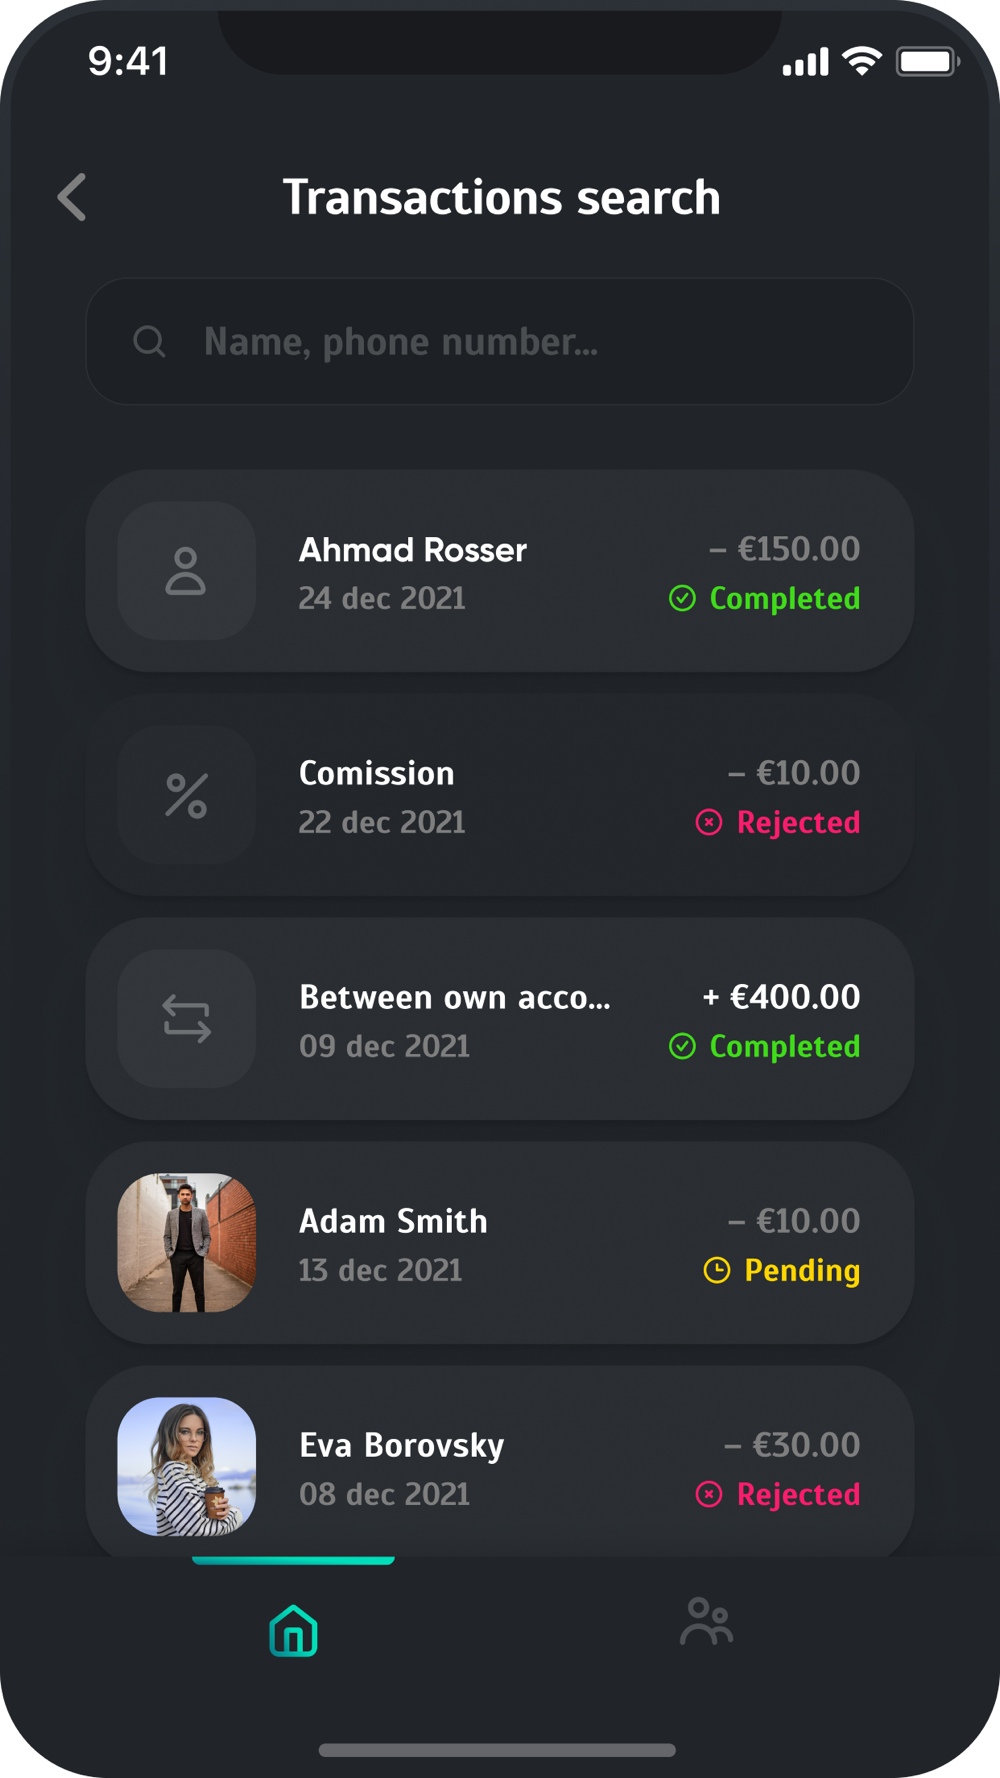This screenshot has height=1778, width=1000.
Task: Tap the person icon beside Ahmad Rosser
Action: [x=186, y=571]
